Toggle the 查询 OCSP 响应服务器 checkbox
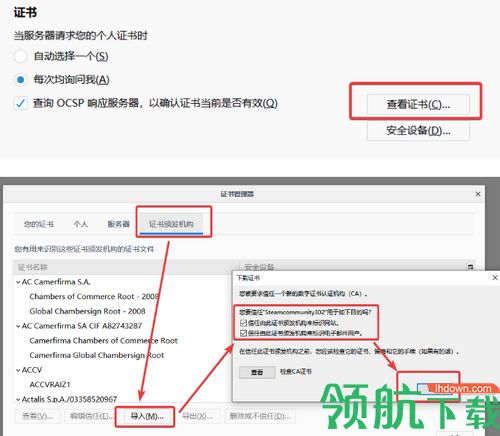Viewport: 500px width, 436px height. (x=20, y=103)
